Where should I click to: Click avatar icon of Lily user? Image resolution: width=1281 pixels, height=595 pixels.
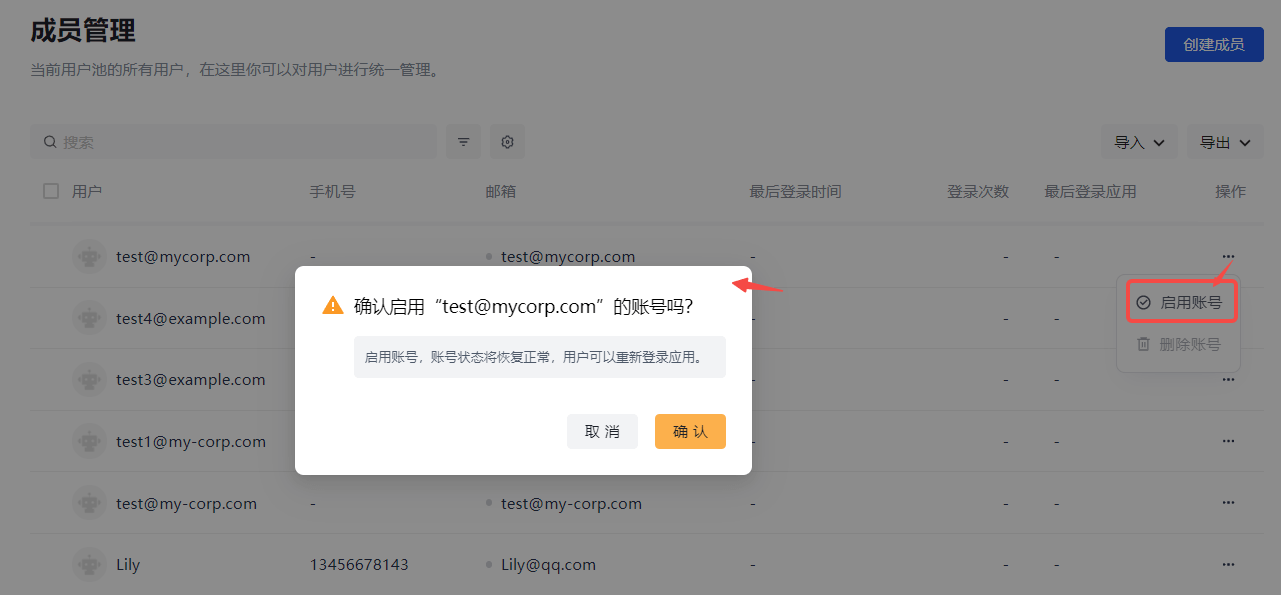89,565
